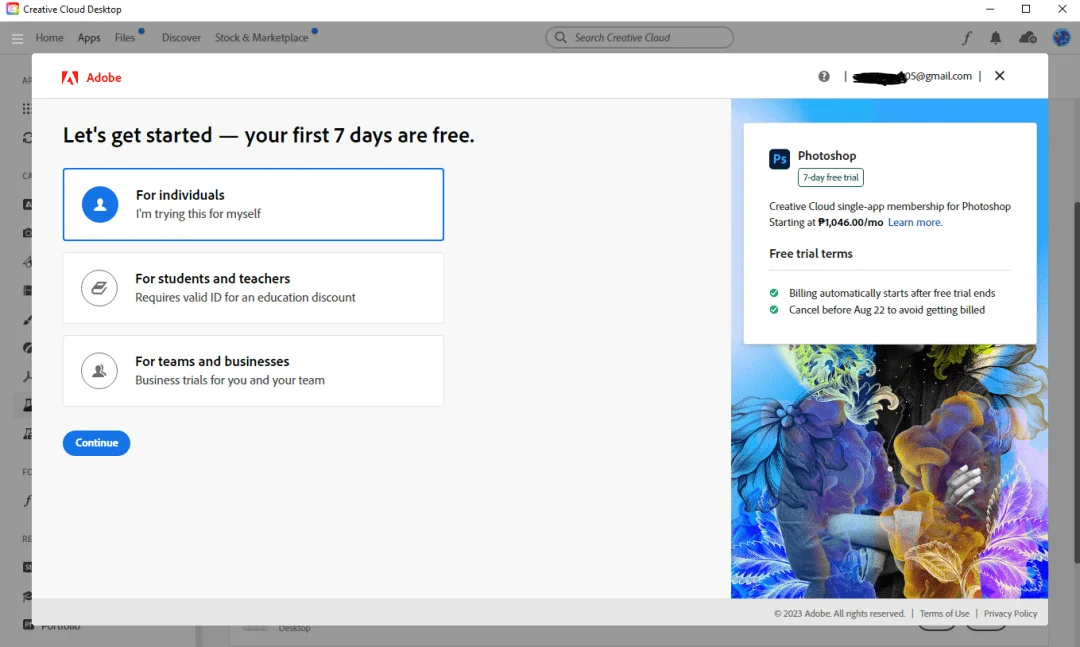Image resolution: width=1080 pixels, height=647 pixels.
Task: Click the help question mark icon
Action: point(824,76)
